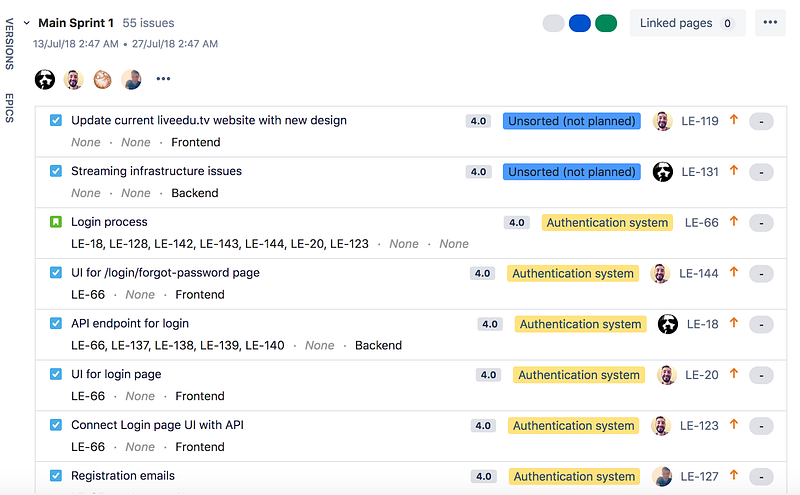Click assignee avatar on LE-123 row

click(661, 426)
